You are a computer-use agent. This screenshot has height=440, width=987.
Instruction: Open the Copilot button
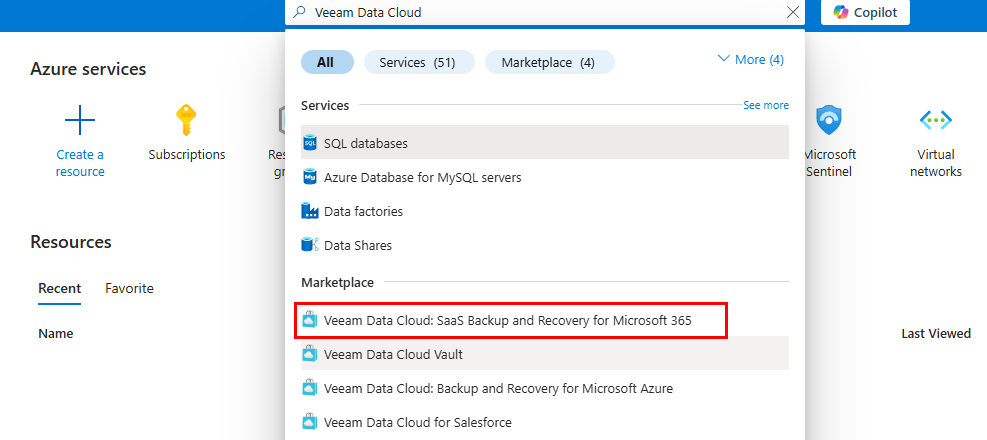pyautogui.click(x=865, y=12)
